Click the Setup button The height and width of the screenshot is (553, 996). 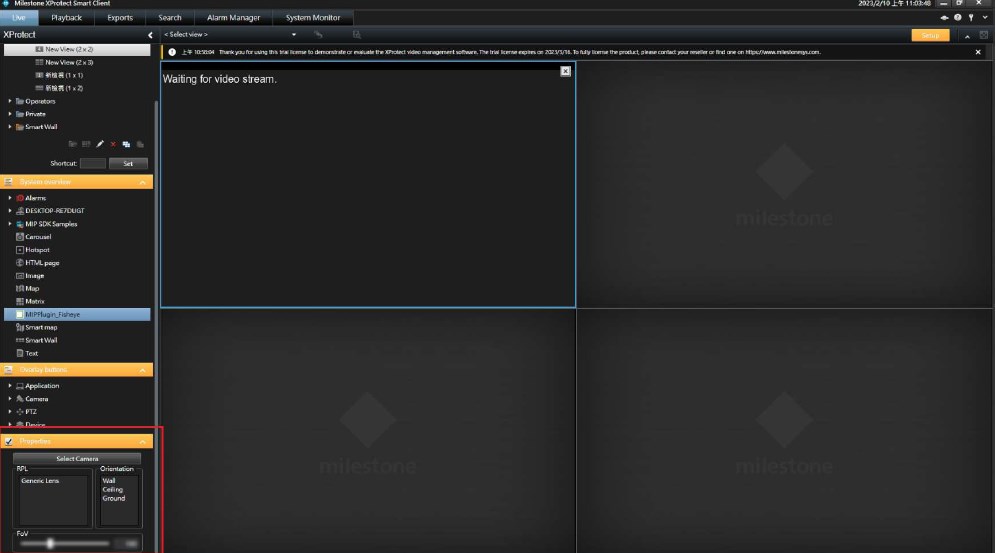(x=930, y=36)
